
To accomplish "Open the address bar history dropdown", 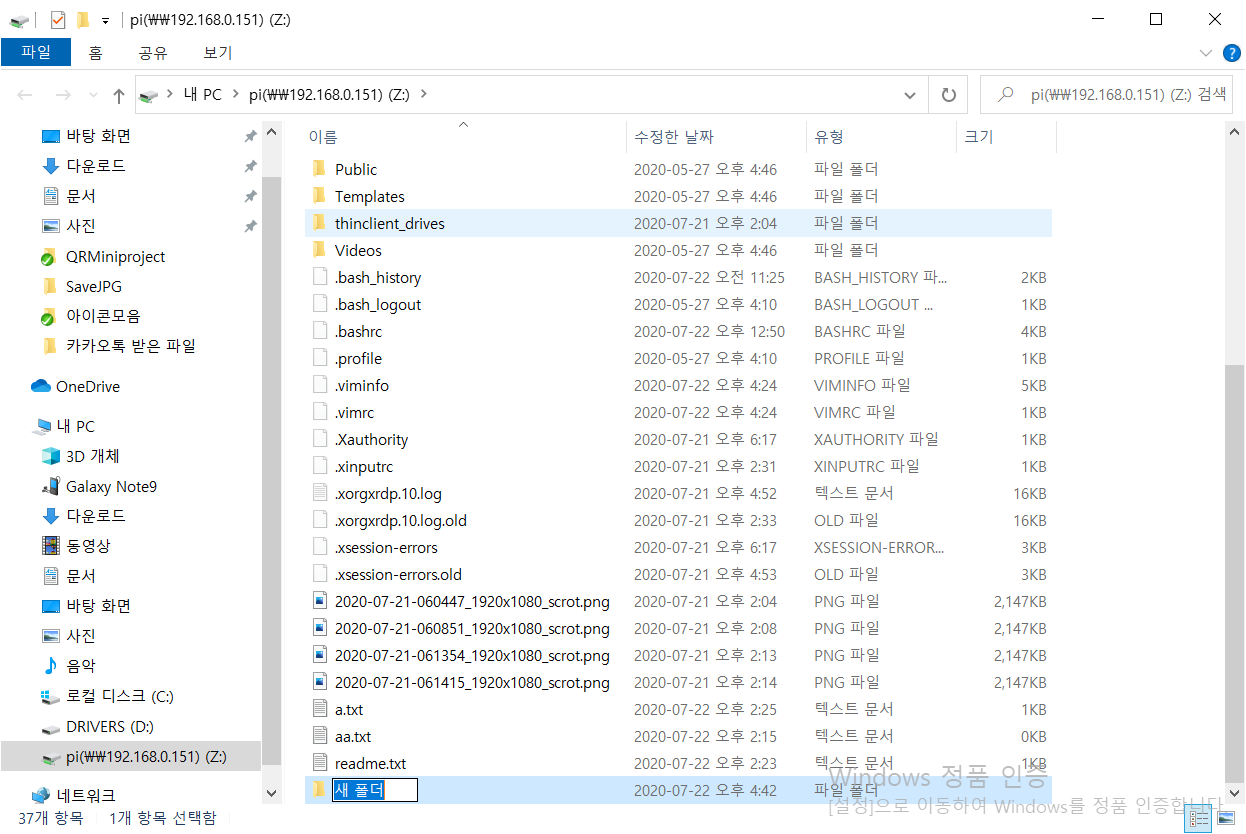I will 909,95.
